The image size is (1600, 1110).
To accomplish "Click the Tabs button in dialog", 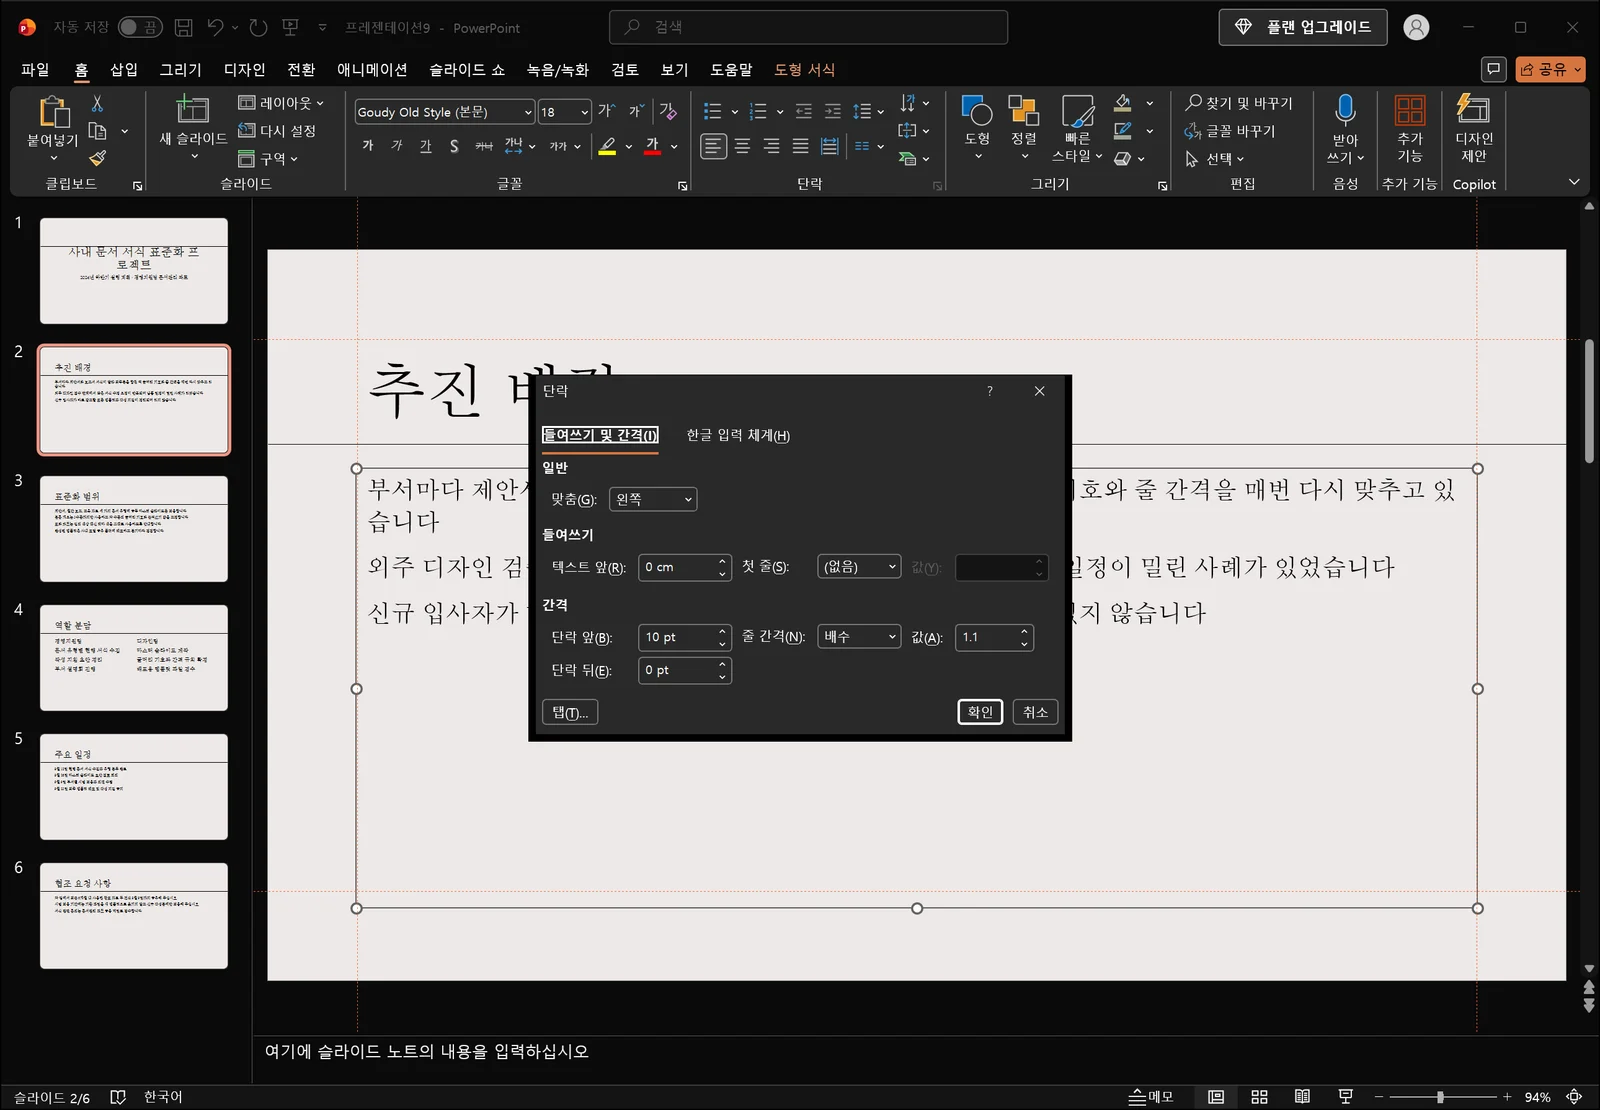I will pyautogui.click(x=570, y=712).
